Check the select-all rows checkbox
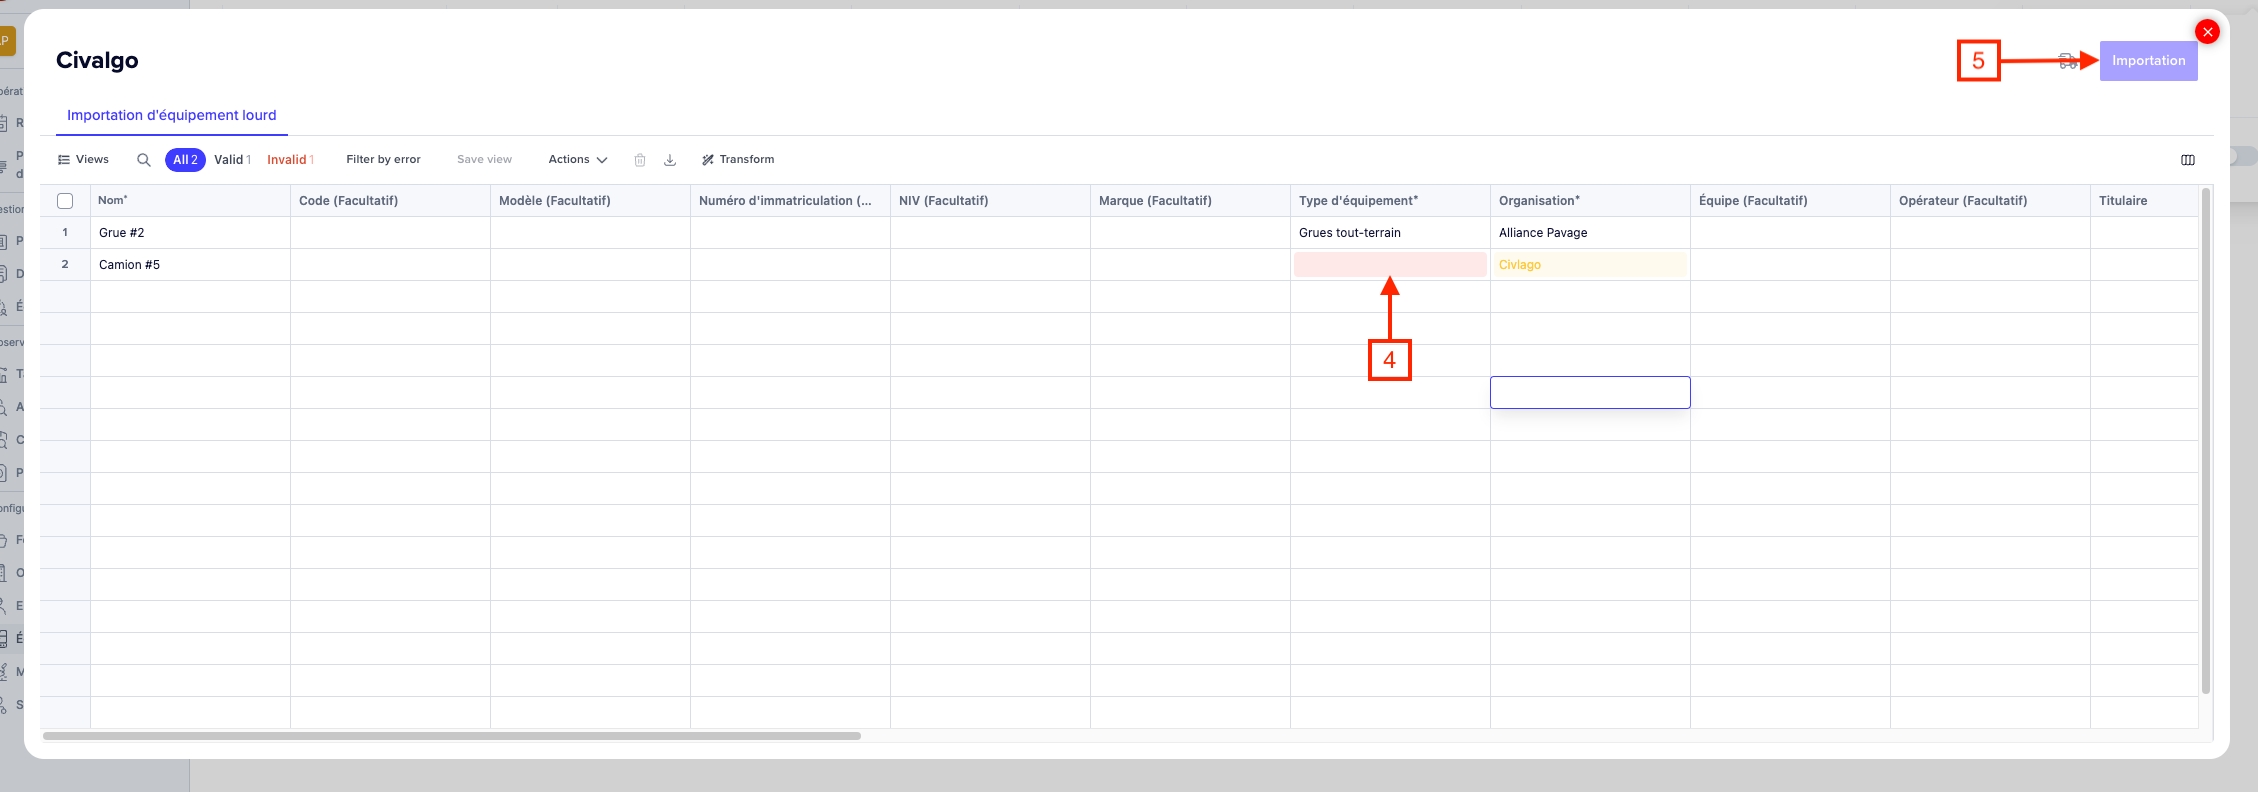Viewport: 2258px width, 792px height. coord(65,201)
